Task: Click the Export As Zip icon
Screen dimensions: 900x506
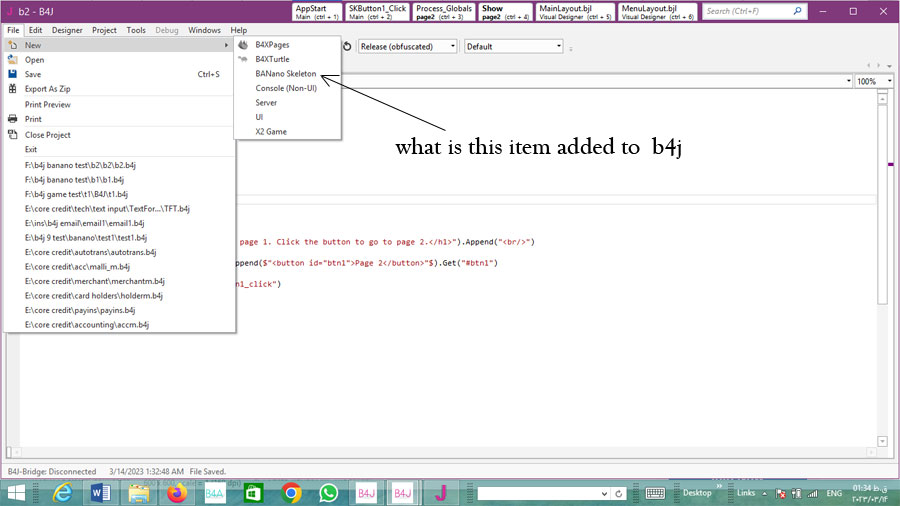Action: pyautogui.click(x=13, y=88)
